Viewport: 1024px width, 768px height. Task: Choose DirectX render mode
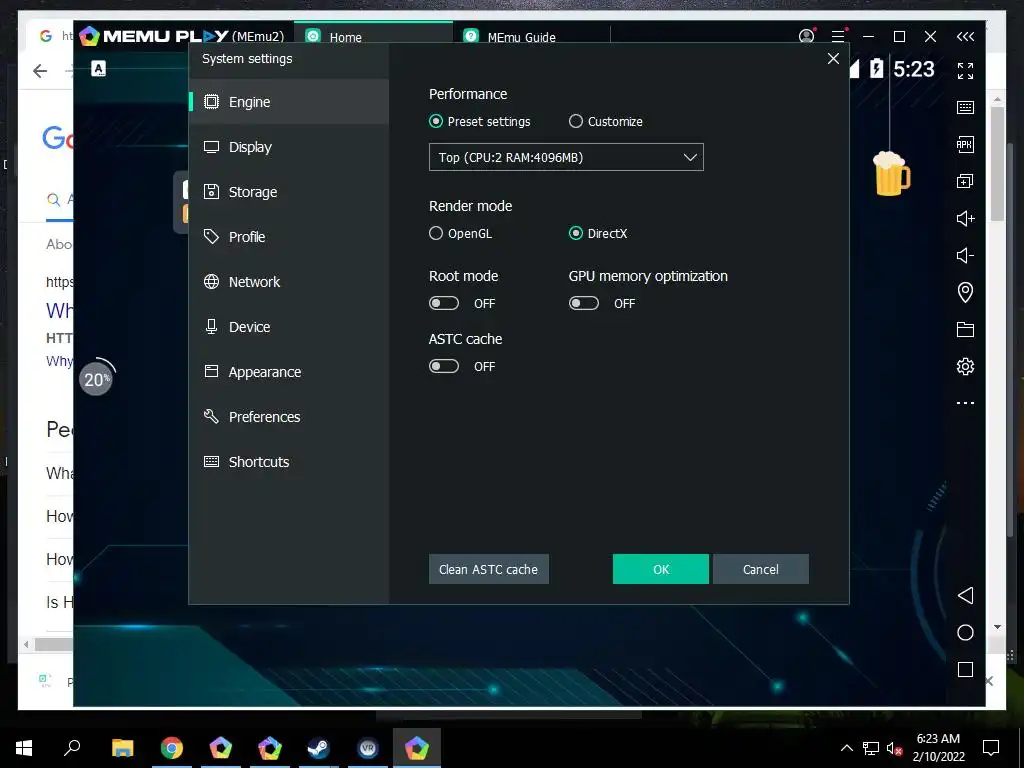(575, 233)
